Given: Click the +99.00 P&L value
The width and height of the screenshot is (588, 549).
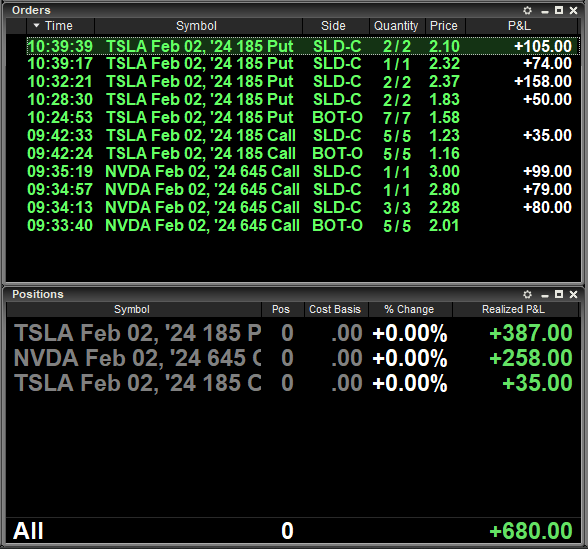Looking at the screenshot, I should [x=548, y=171].
